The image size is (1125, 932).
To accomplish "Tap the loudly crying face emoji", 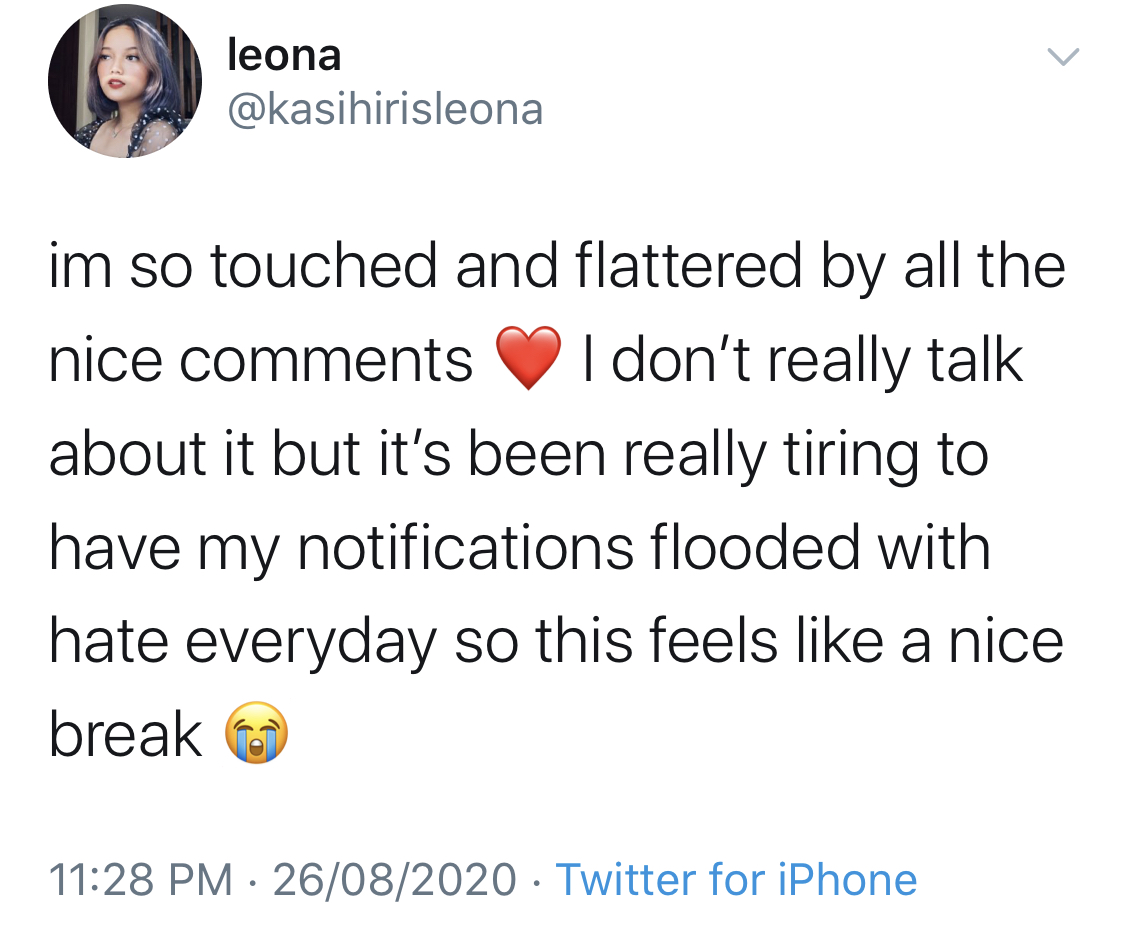I will (x=256, y=733).
